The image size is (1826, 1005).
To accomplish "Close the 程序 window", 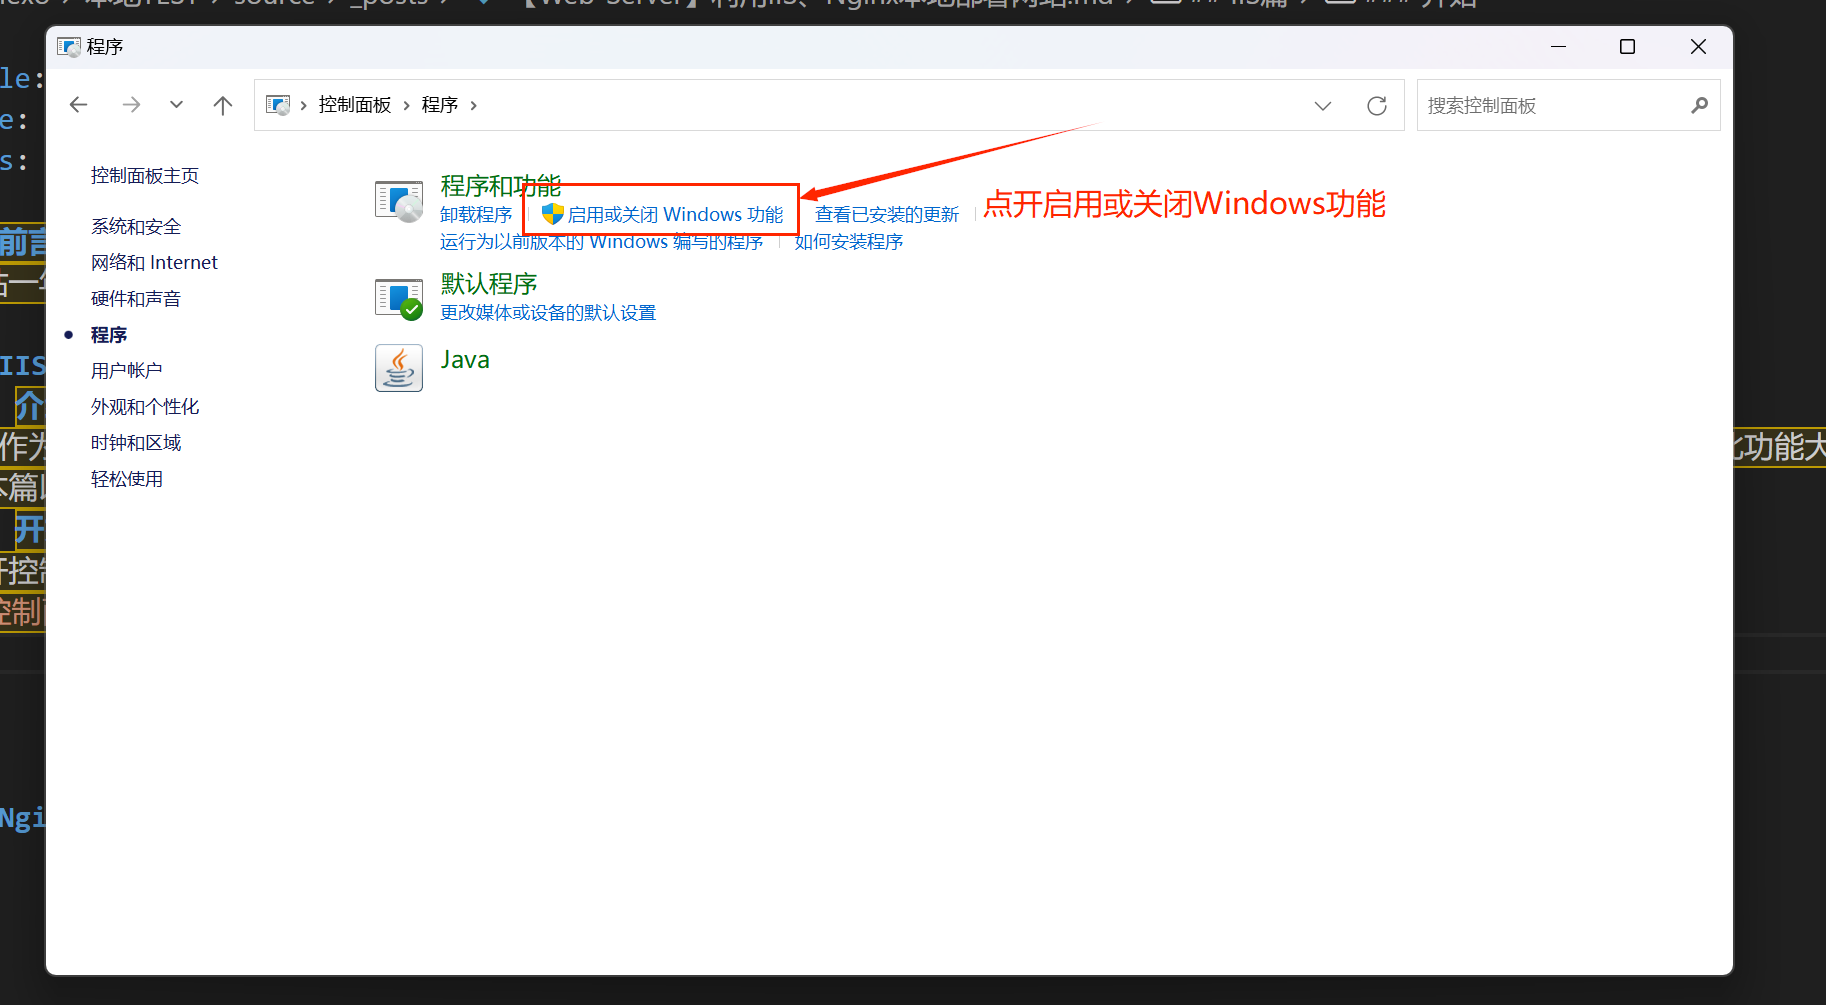I will [1698, 47].
